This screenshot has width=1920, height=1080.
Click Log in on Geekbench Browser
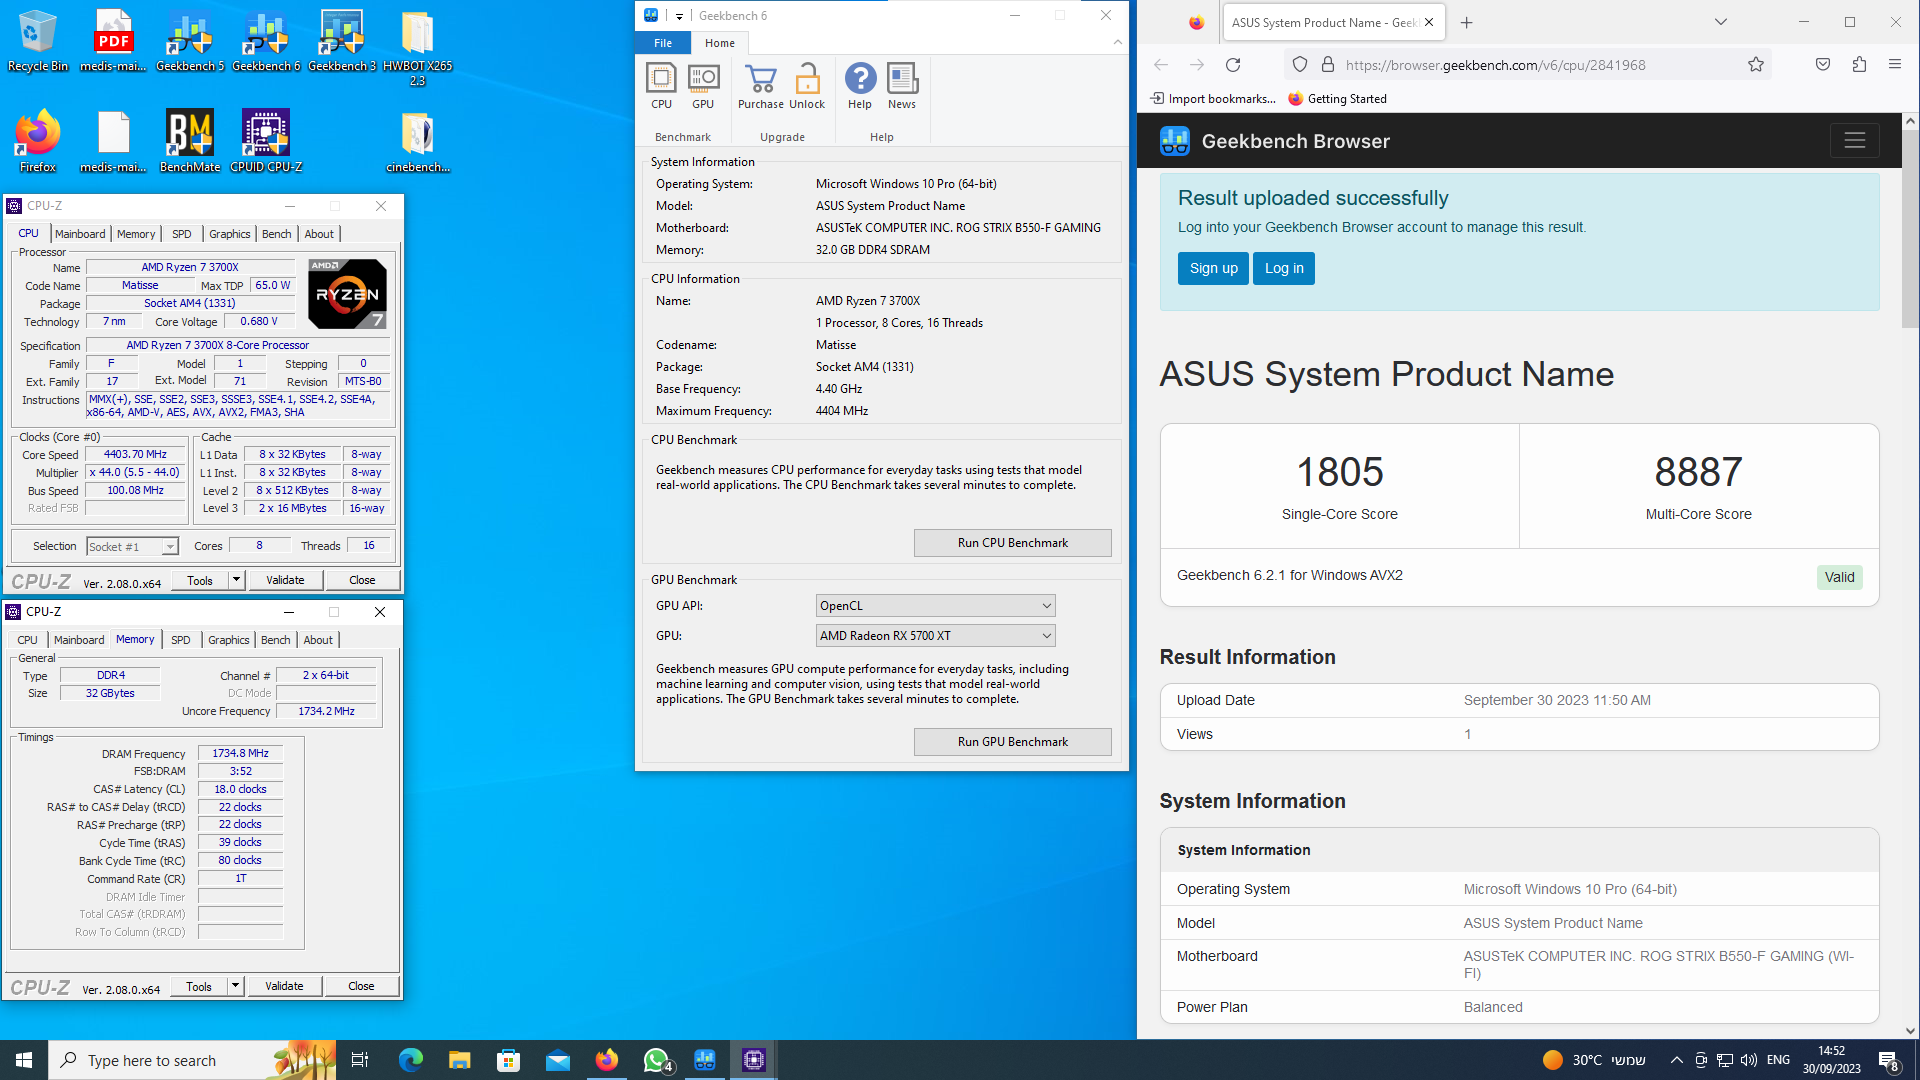point(1284,268)
